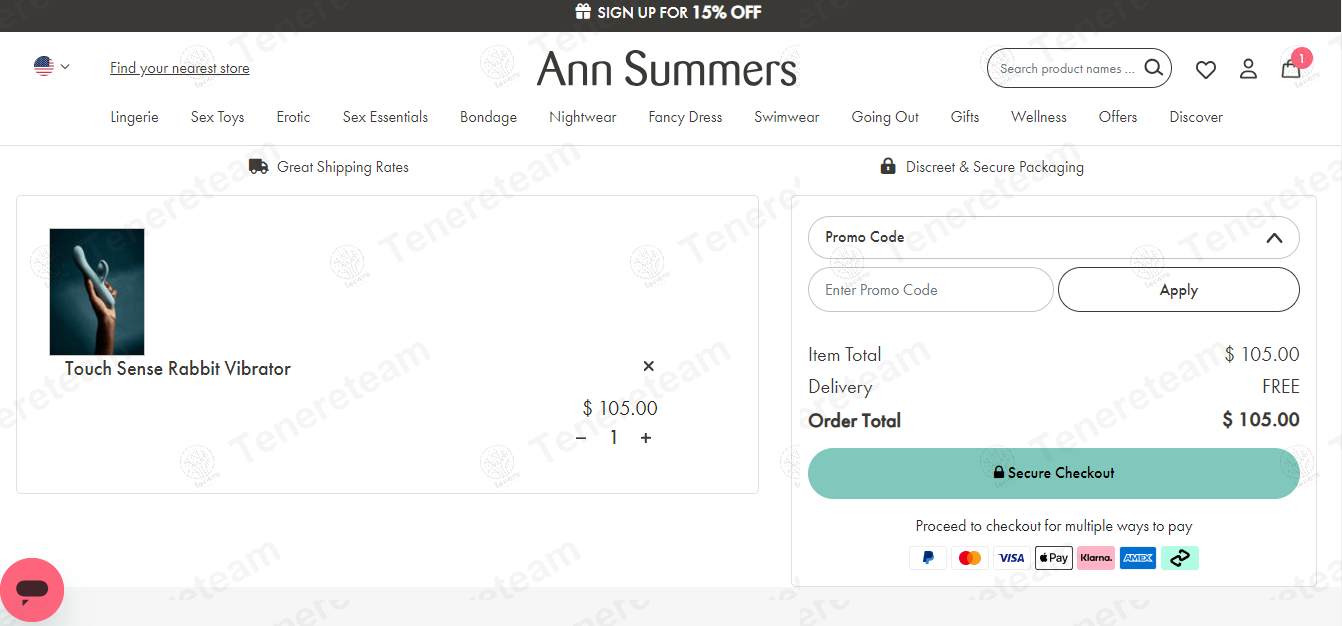The width and height of the screenshot is (1342, 626).
Task: Click the Klarna payment icon
Action: pos(1096,558)
